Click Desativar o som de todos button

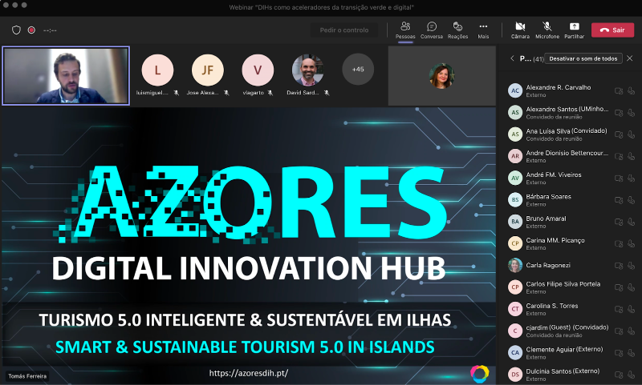tap(583, 59)
